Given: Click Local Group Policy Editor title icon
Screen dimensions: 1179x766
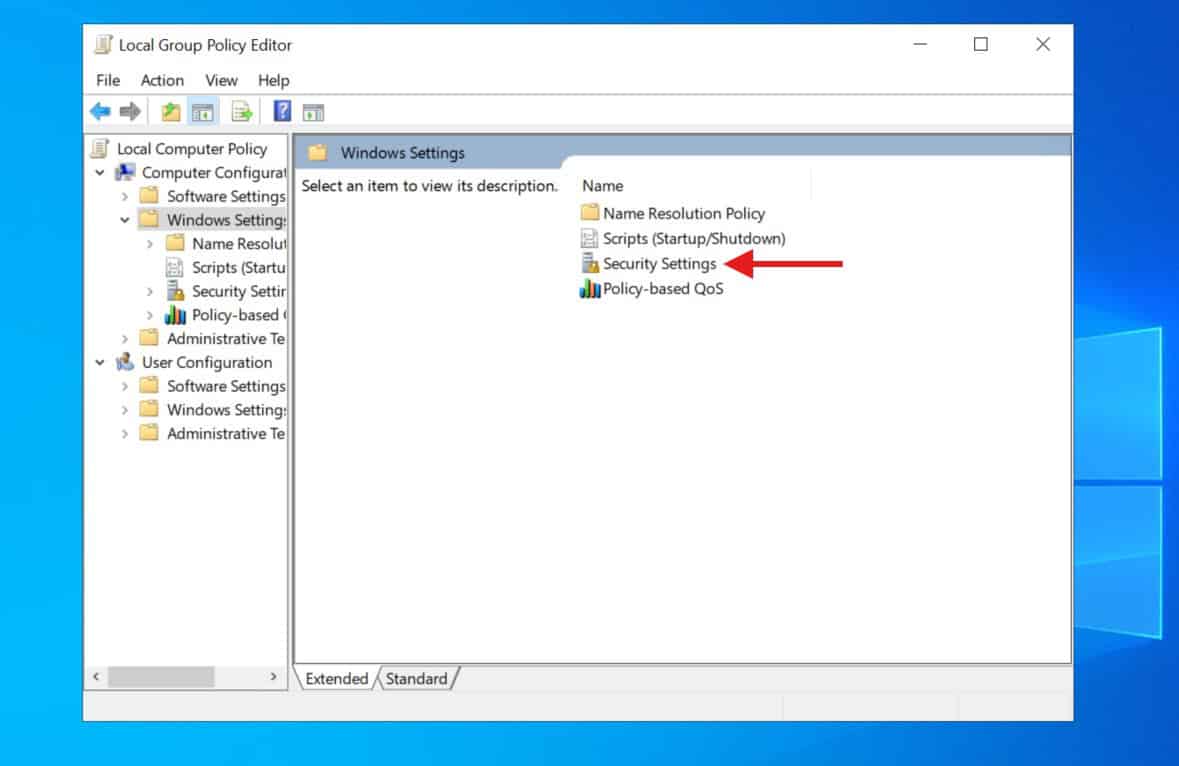Looking at the screenshot, I should [x=103, y=45].
